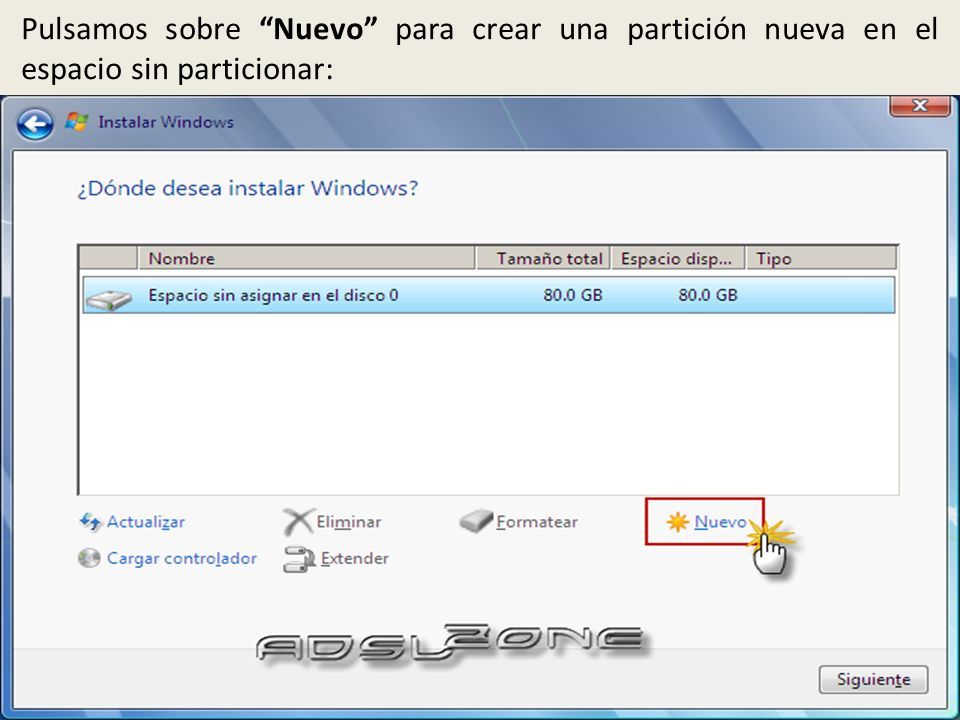This screenshot has width=960, height=720.
Task: Close the Instalar Windows window
Action: click(x=920, y=105)
